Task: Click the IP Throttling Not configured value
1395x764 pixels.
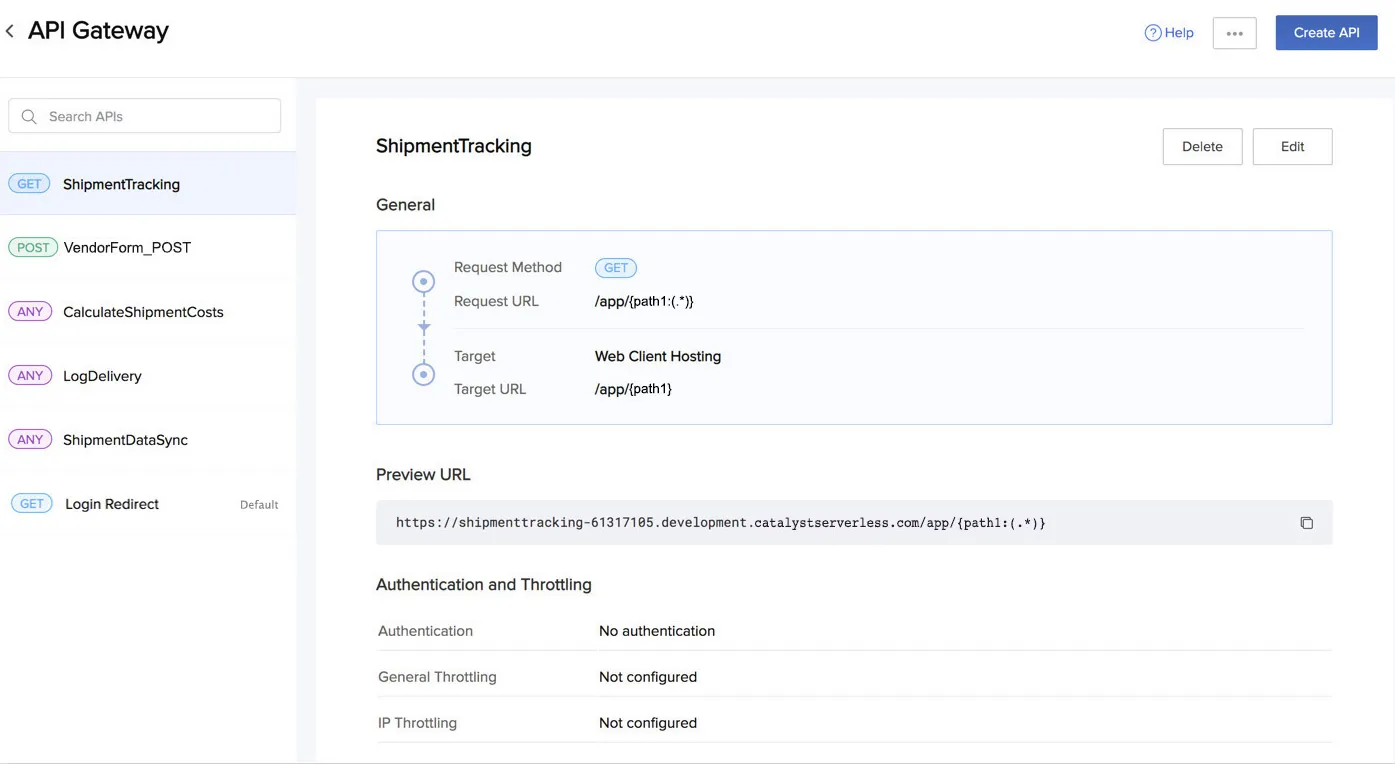Action: pyautogui.click(x=648, y=723)
